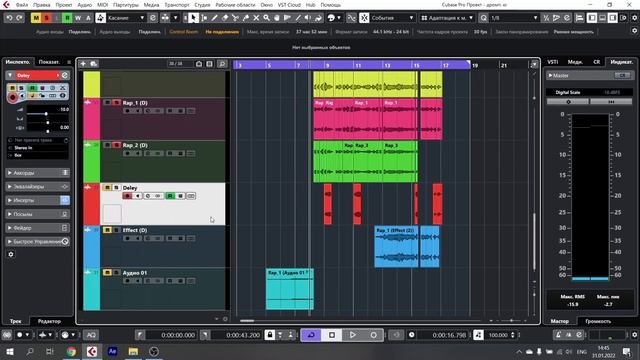Image resolution: width=640 pixels, height=360 pixels.
Task: Adjust the Delay volume fader in inspector
Action: pyautogui.click(x=46, y=114)
